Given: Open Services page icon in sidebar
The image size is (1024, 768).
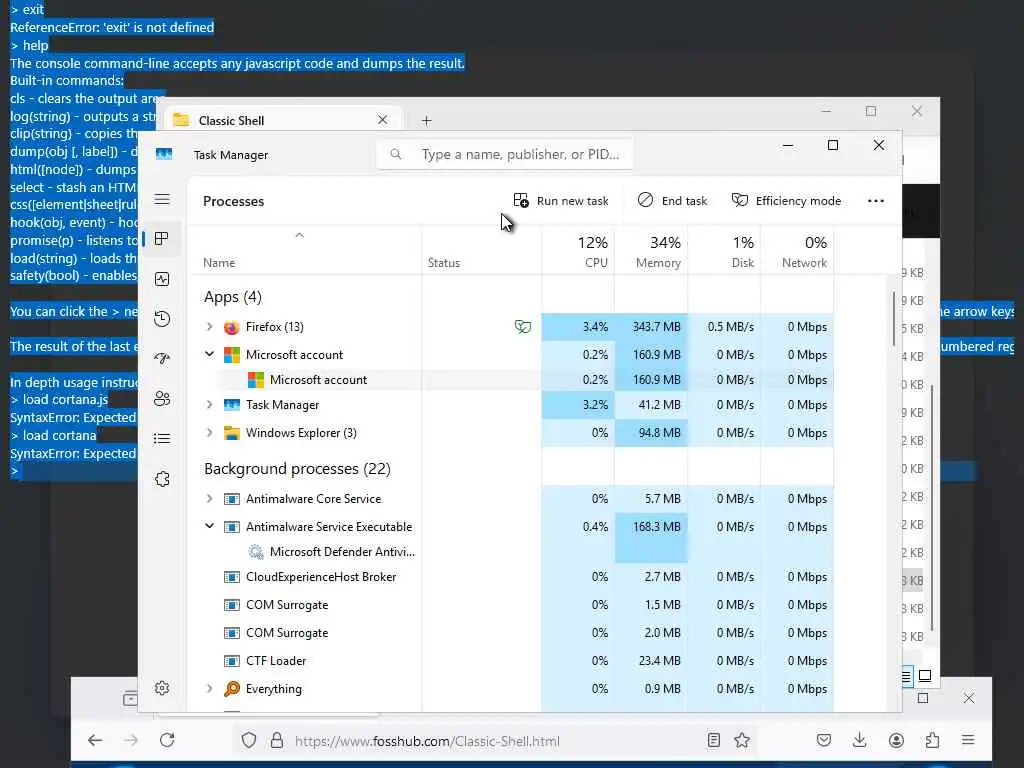Looking at the screenshot, I should (x=162, y=479).
